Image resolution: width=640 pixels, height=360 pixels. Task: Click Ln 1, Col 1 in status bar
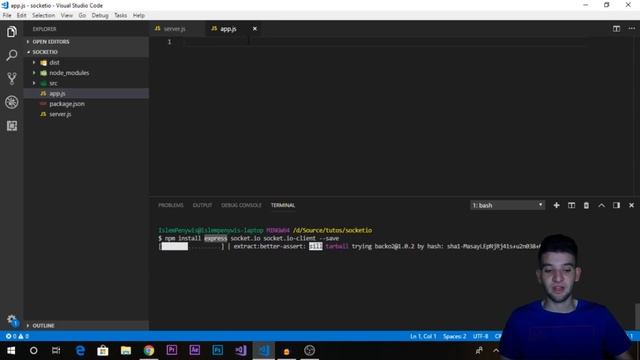pyautogui.click(x=423, y=336)
